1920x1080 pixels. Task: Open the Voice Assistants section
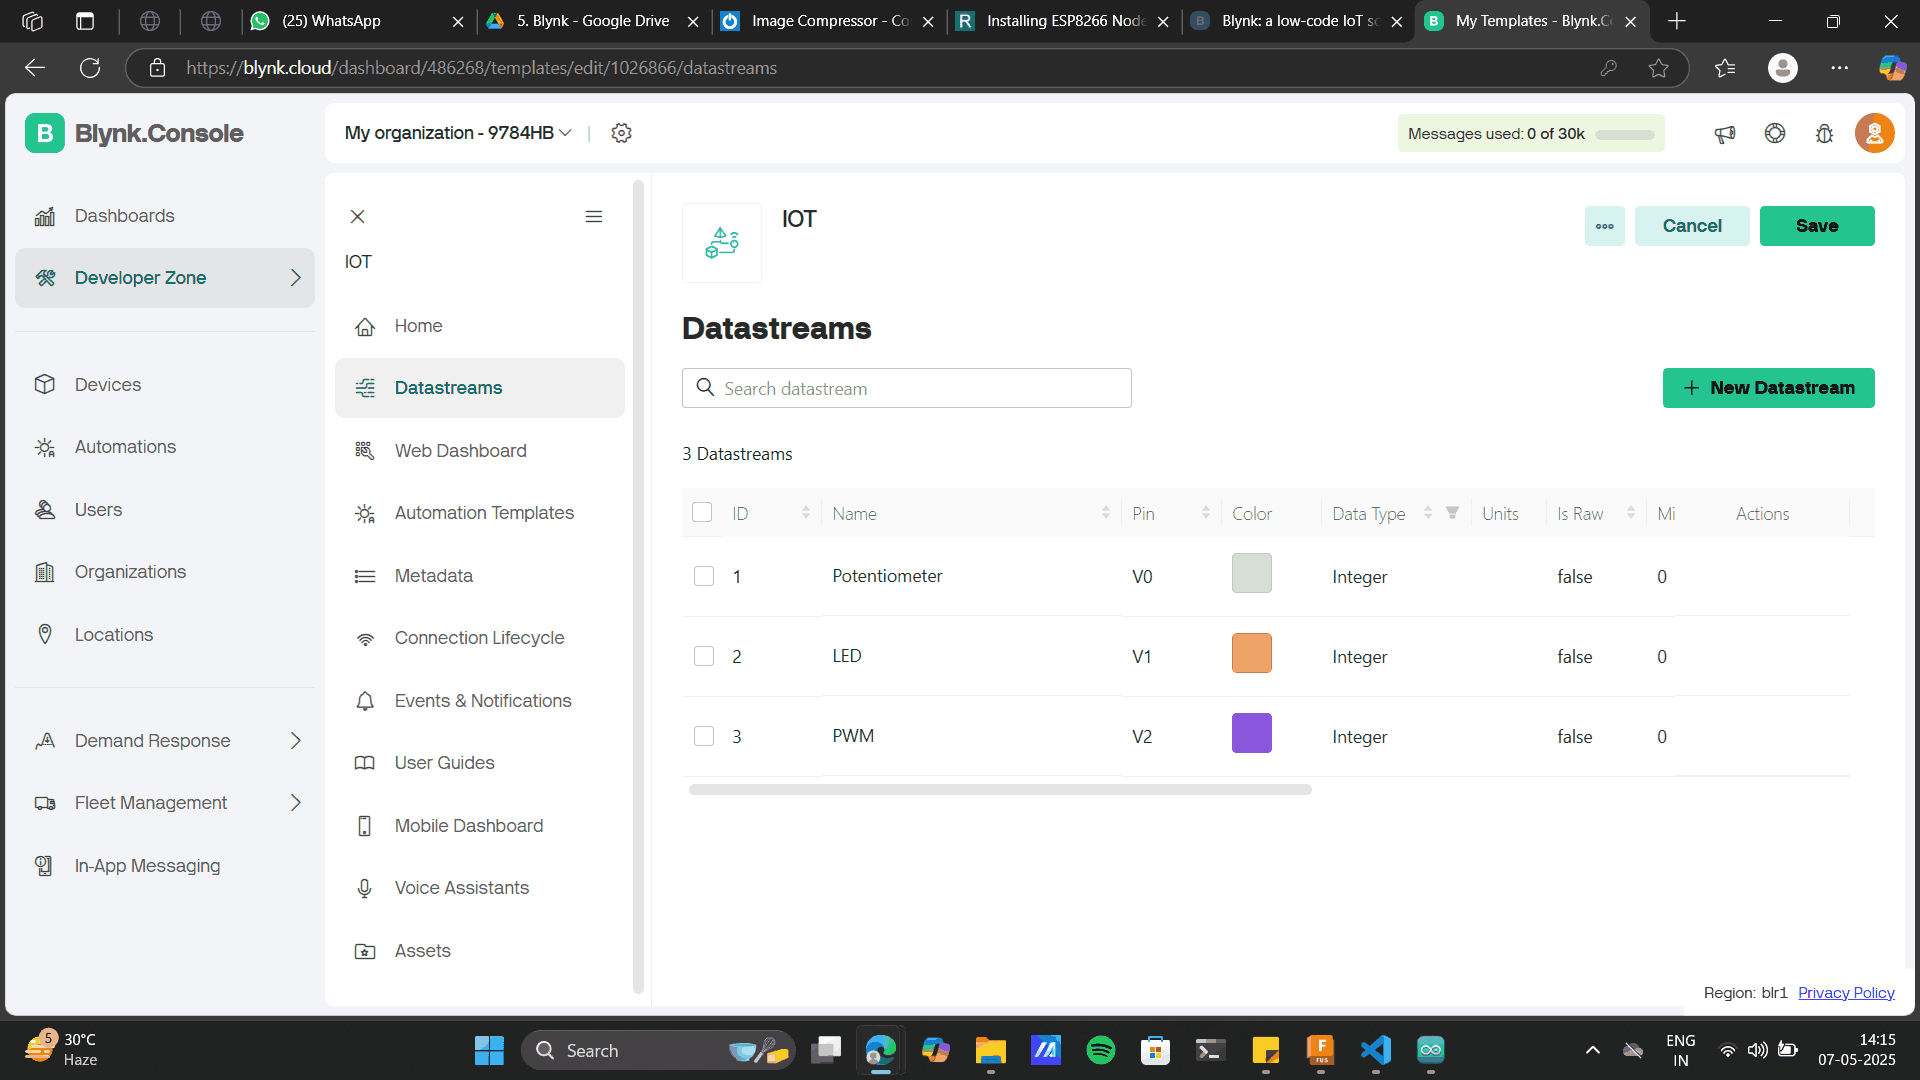(480, 888)
